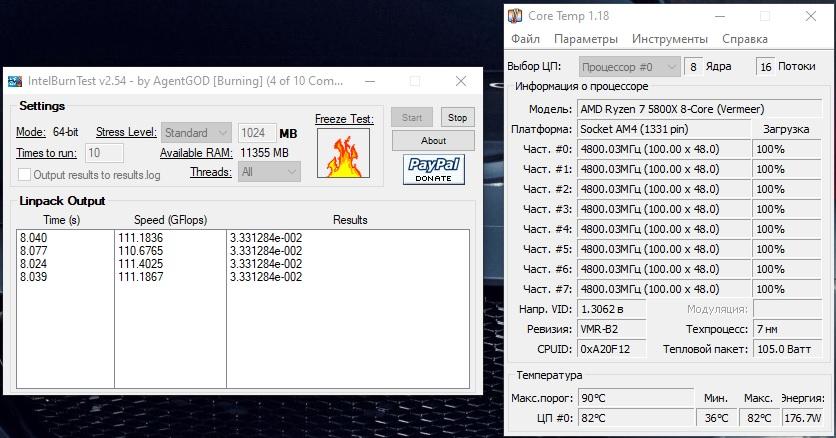Open the Параметры menu
The width and height of the screenshot is (836, 438).
coord(586,39)
